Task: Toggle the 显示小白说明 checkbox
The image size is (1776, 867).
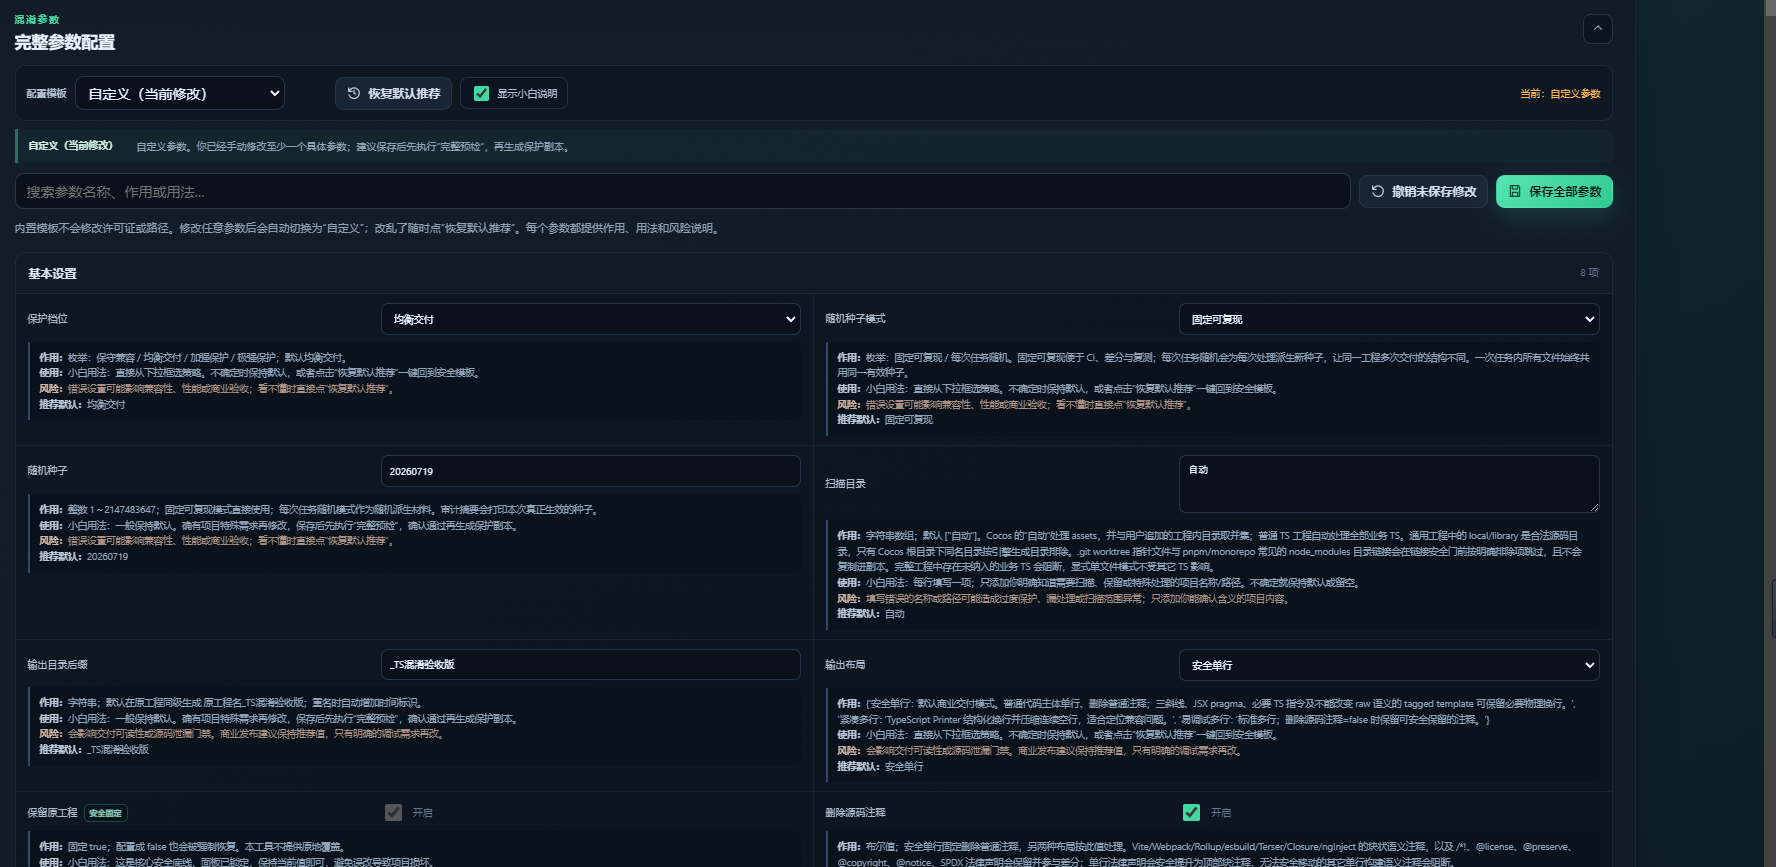Action: pyautogui.click(x=481, y=93)
